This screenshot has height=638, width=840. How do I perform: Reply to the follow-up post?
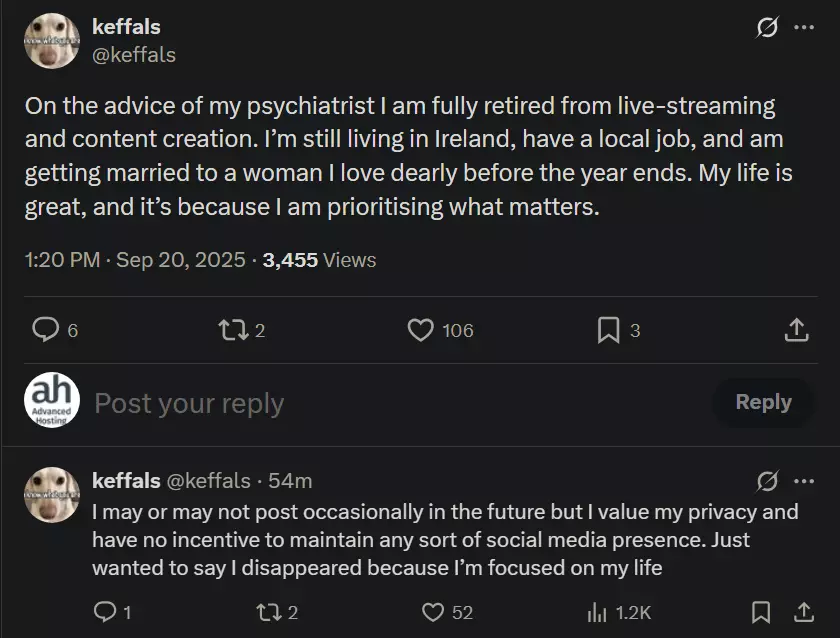click(104, 612)
